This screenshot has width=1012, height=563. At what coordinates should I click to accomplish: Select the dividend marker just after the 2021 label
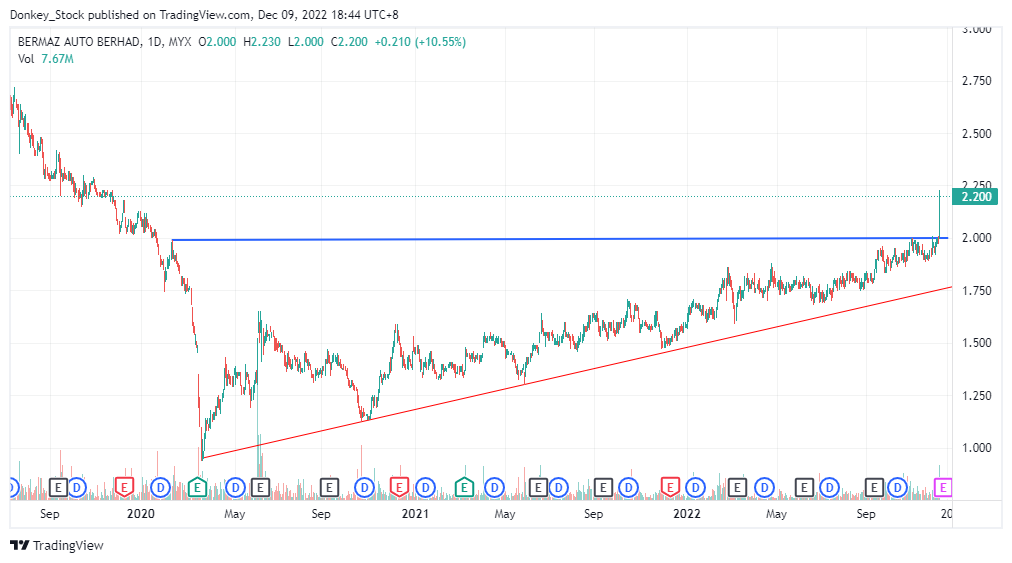(425, 487)
